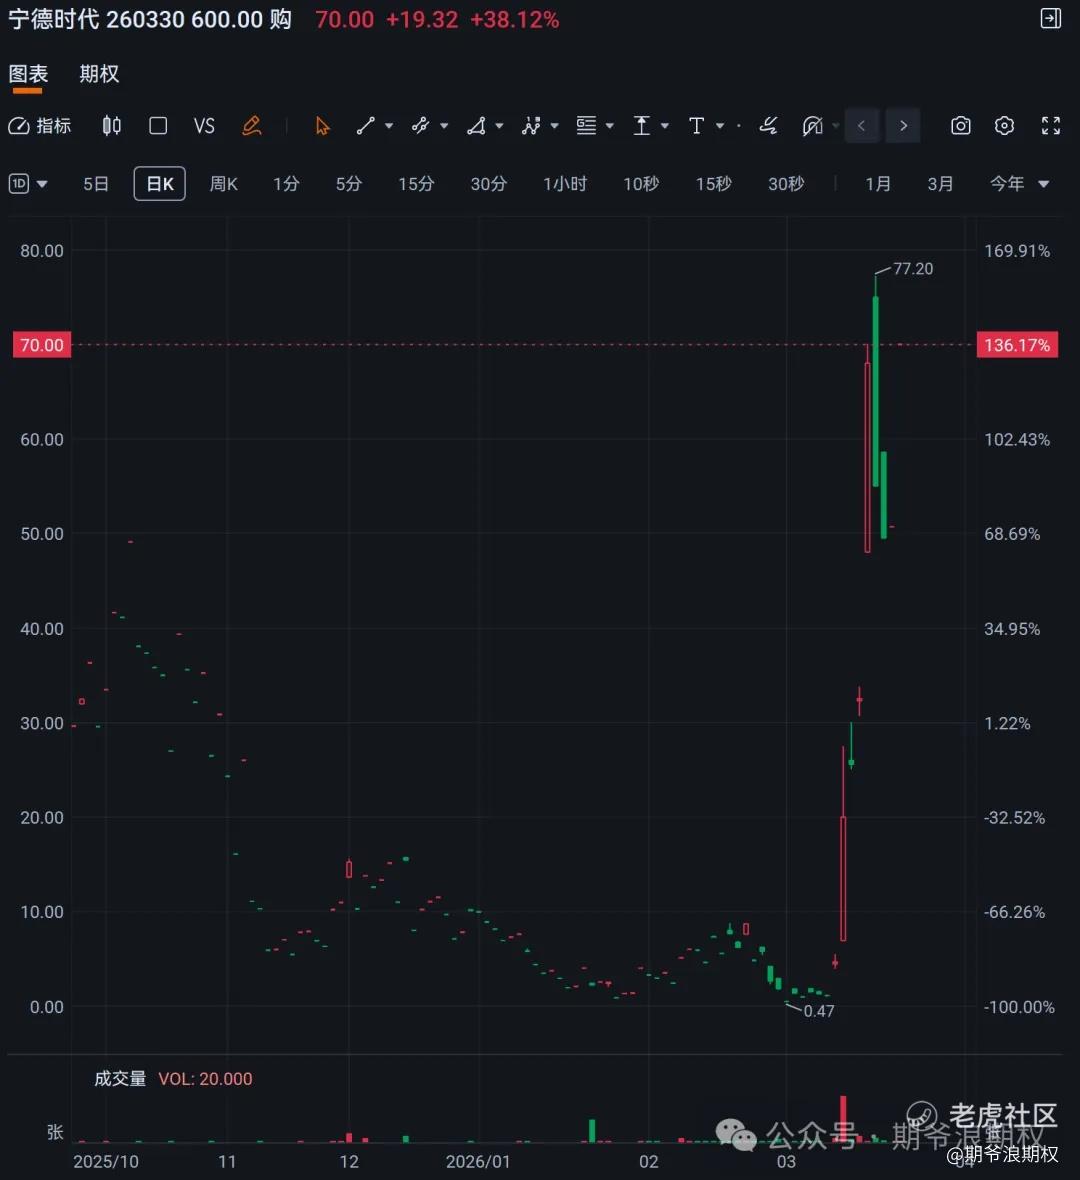Expand the trend line tool dropdown
The height and width of the screenshot is (1180, 1080).
pos(389,126)
